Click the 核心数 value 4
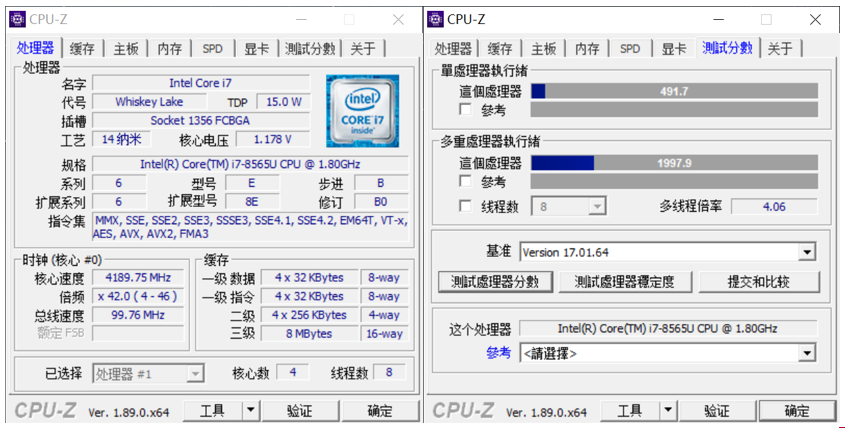 click(x=293, y=372)
